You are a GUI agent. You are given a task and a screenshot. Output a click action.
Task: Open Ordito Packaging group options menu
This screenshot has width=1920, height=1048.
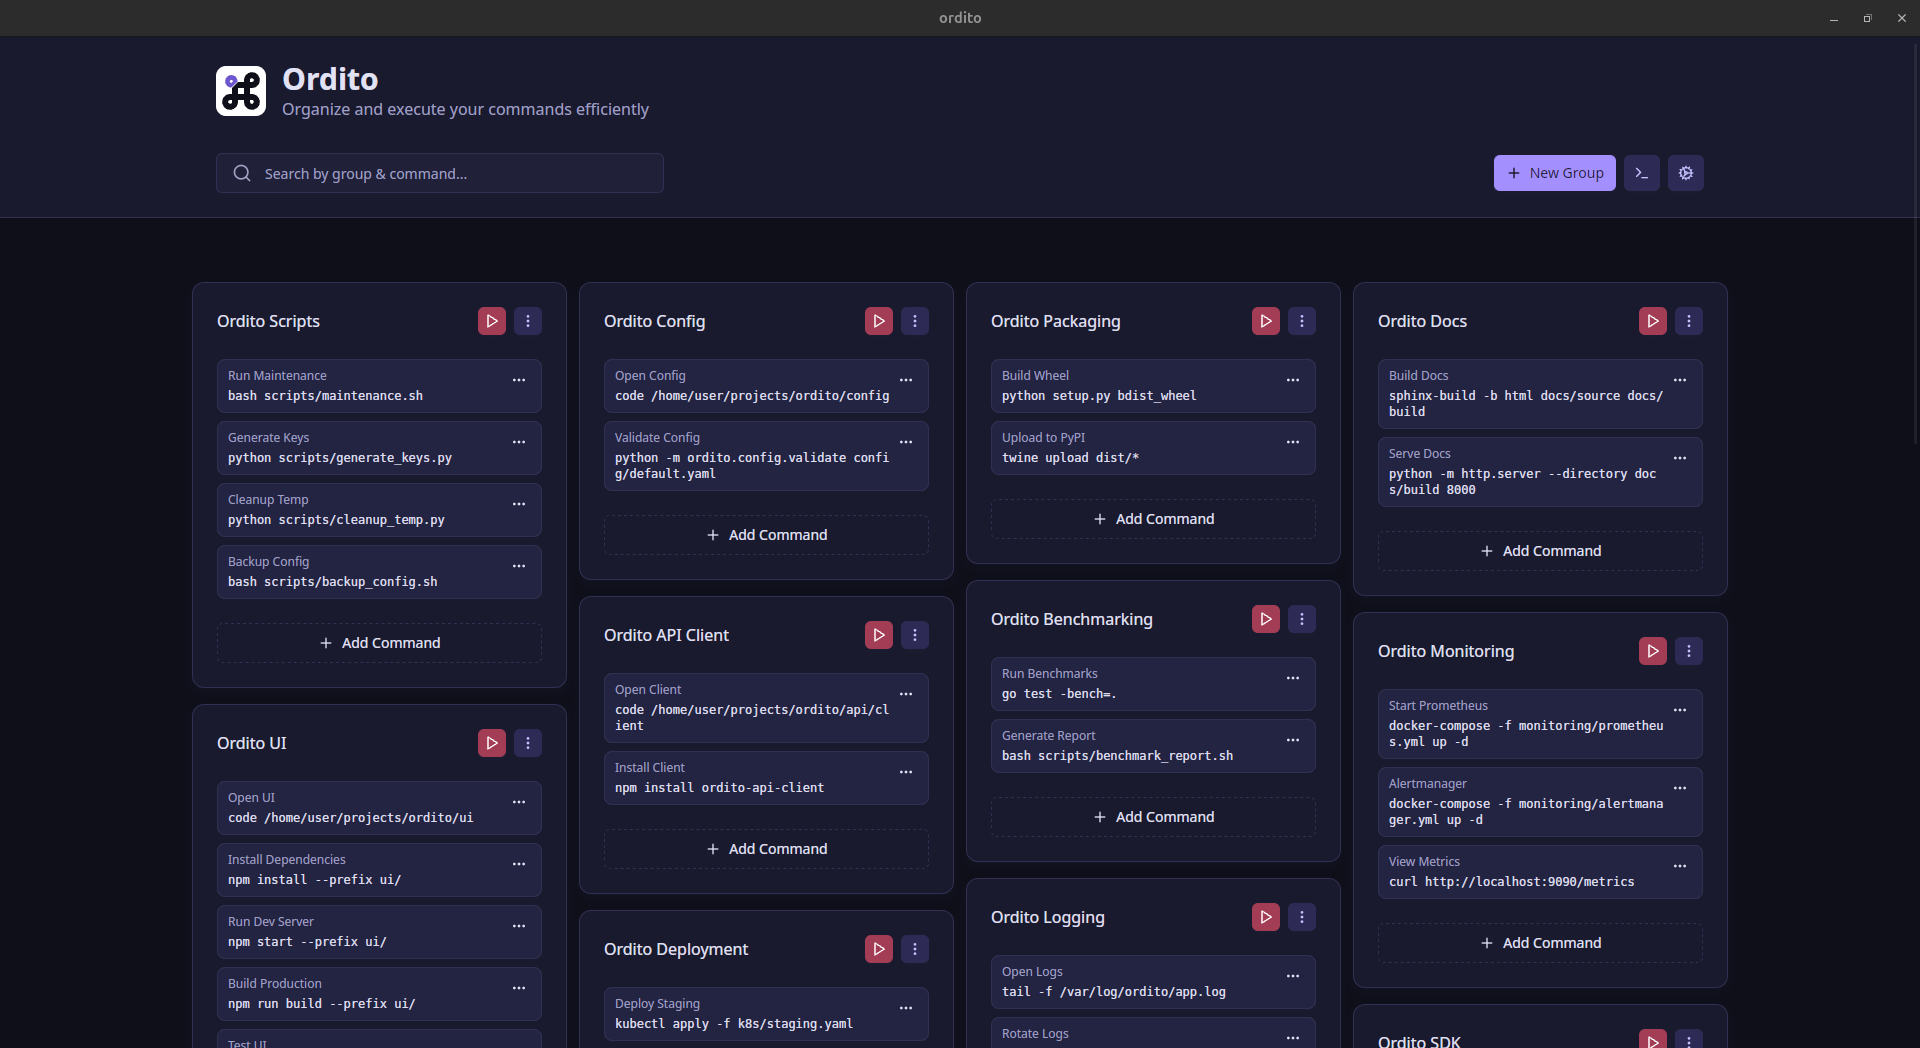click(x=1302, y=321)
